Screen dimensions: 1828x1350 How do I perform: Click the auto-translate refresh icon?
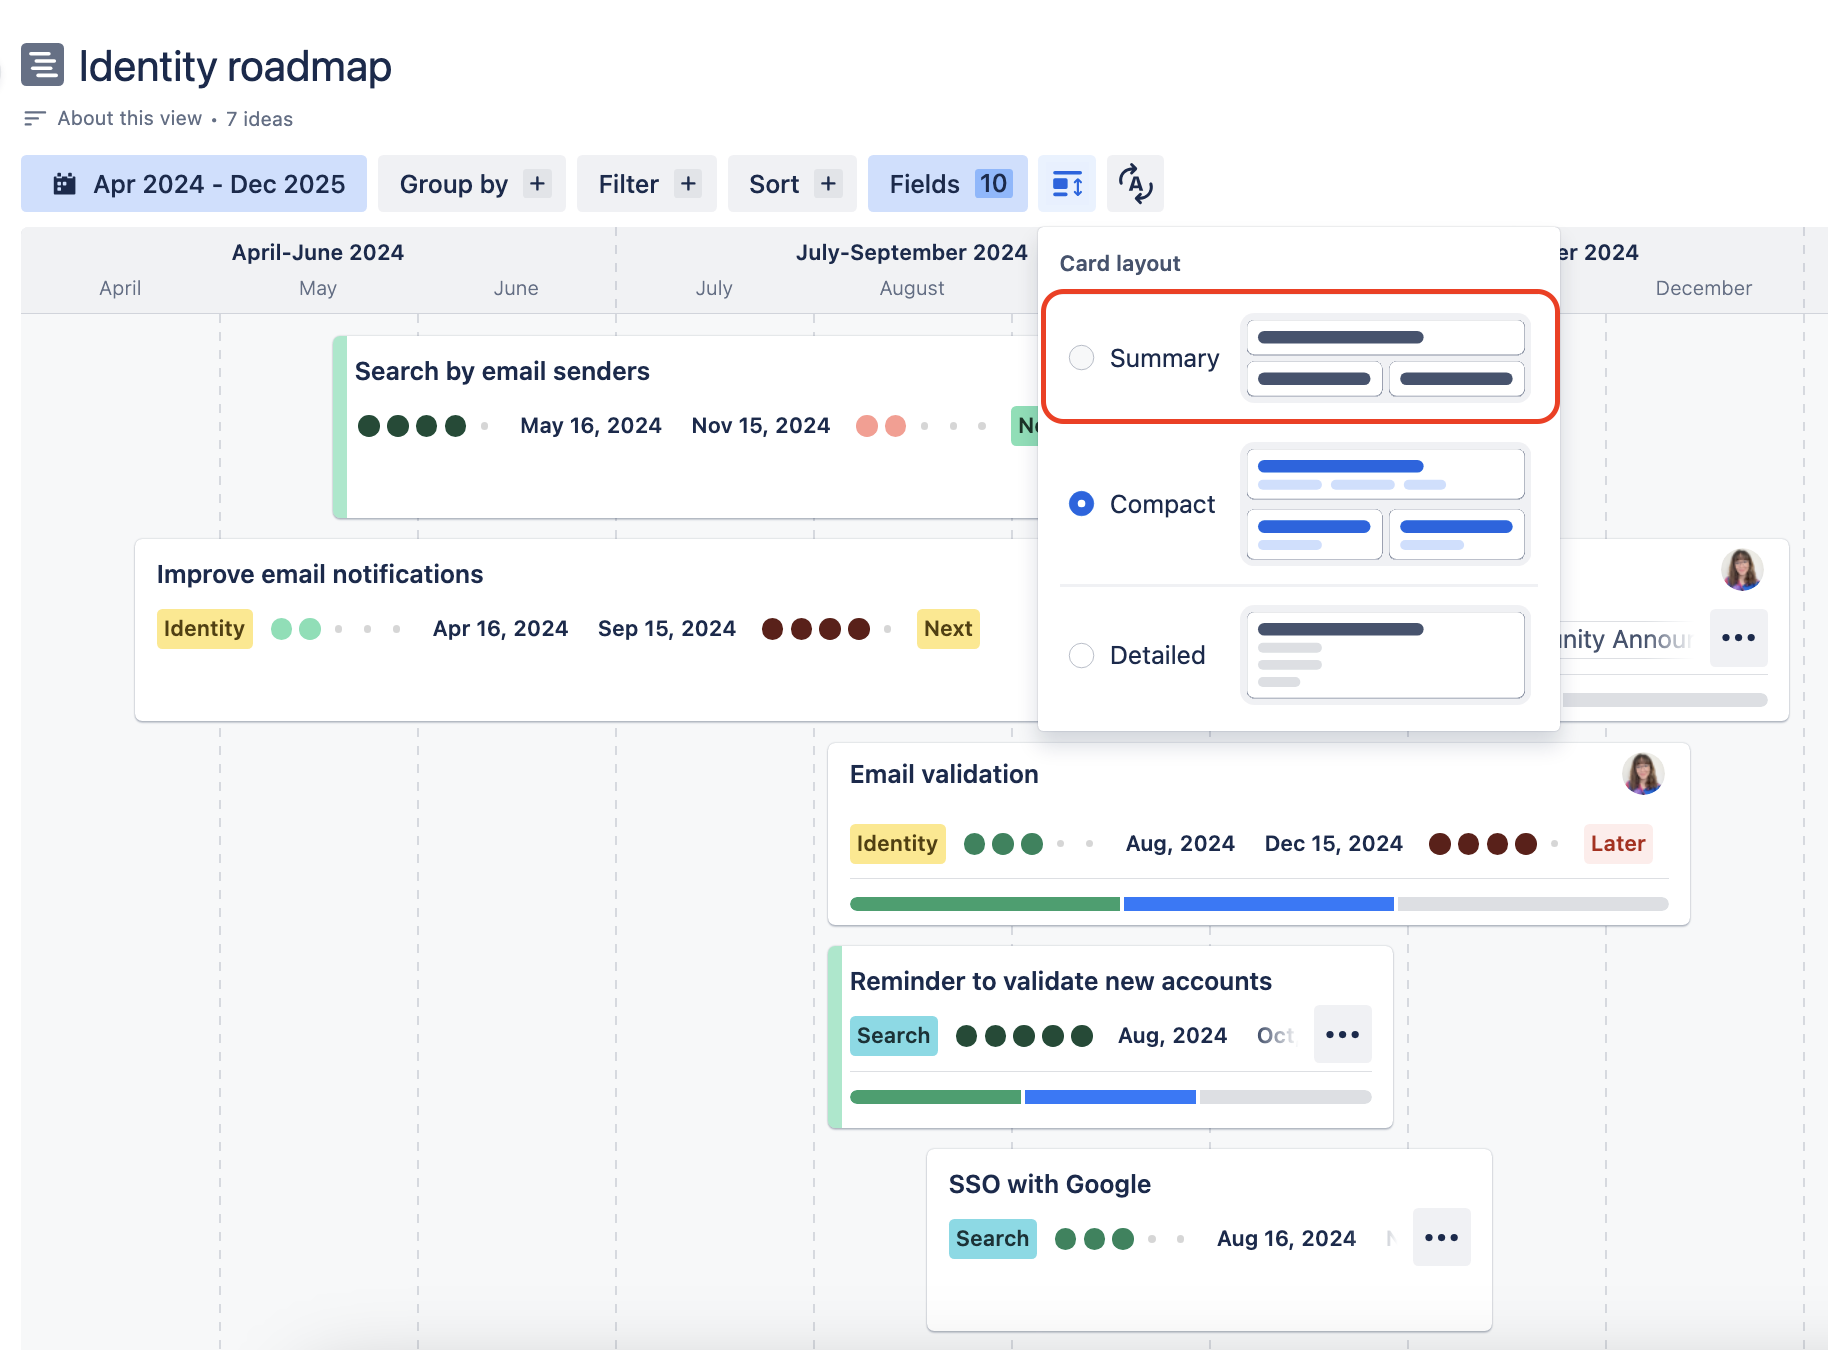click(1135, 184)
